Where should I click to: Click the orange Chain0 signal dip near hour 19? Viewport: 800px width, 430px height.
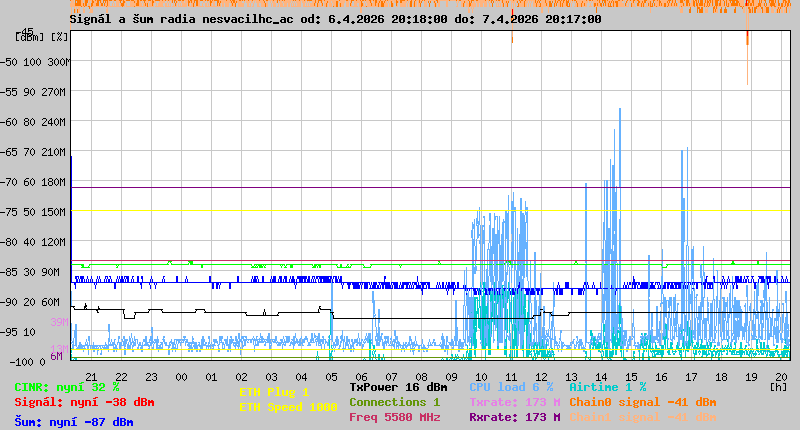click(747, 56)
